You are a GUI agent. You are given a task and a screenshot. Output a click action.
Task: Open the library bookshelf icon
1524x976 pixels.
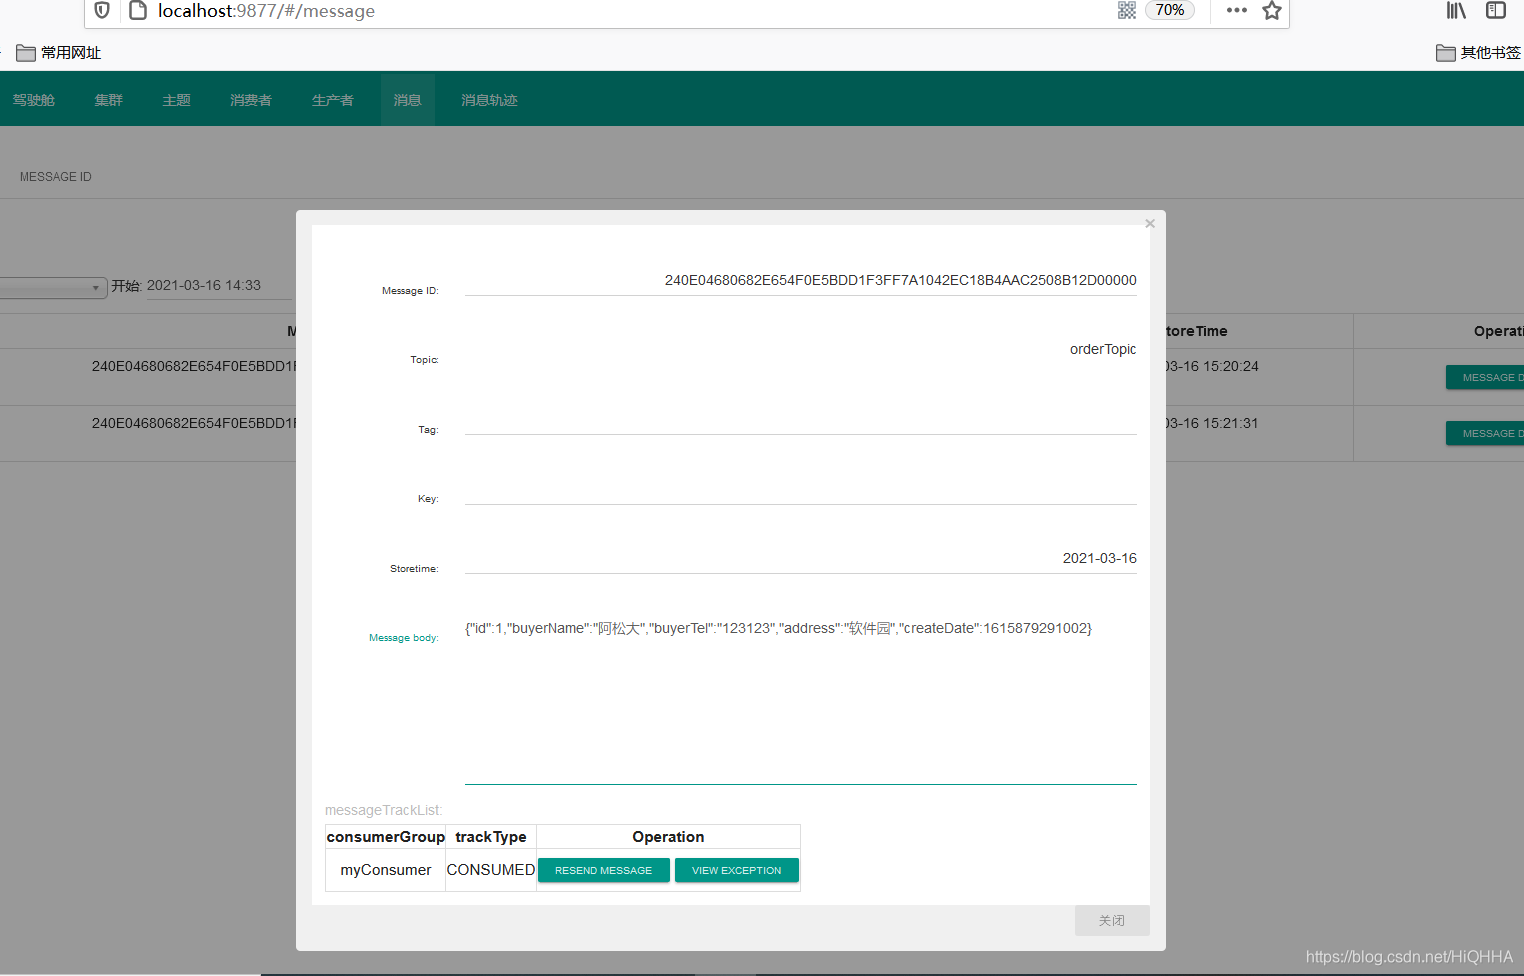click(1456, 10)
